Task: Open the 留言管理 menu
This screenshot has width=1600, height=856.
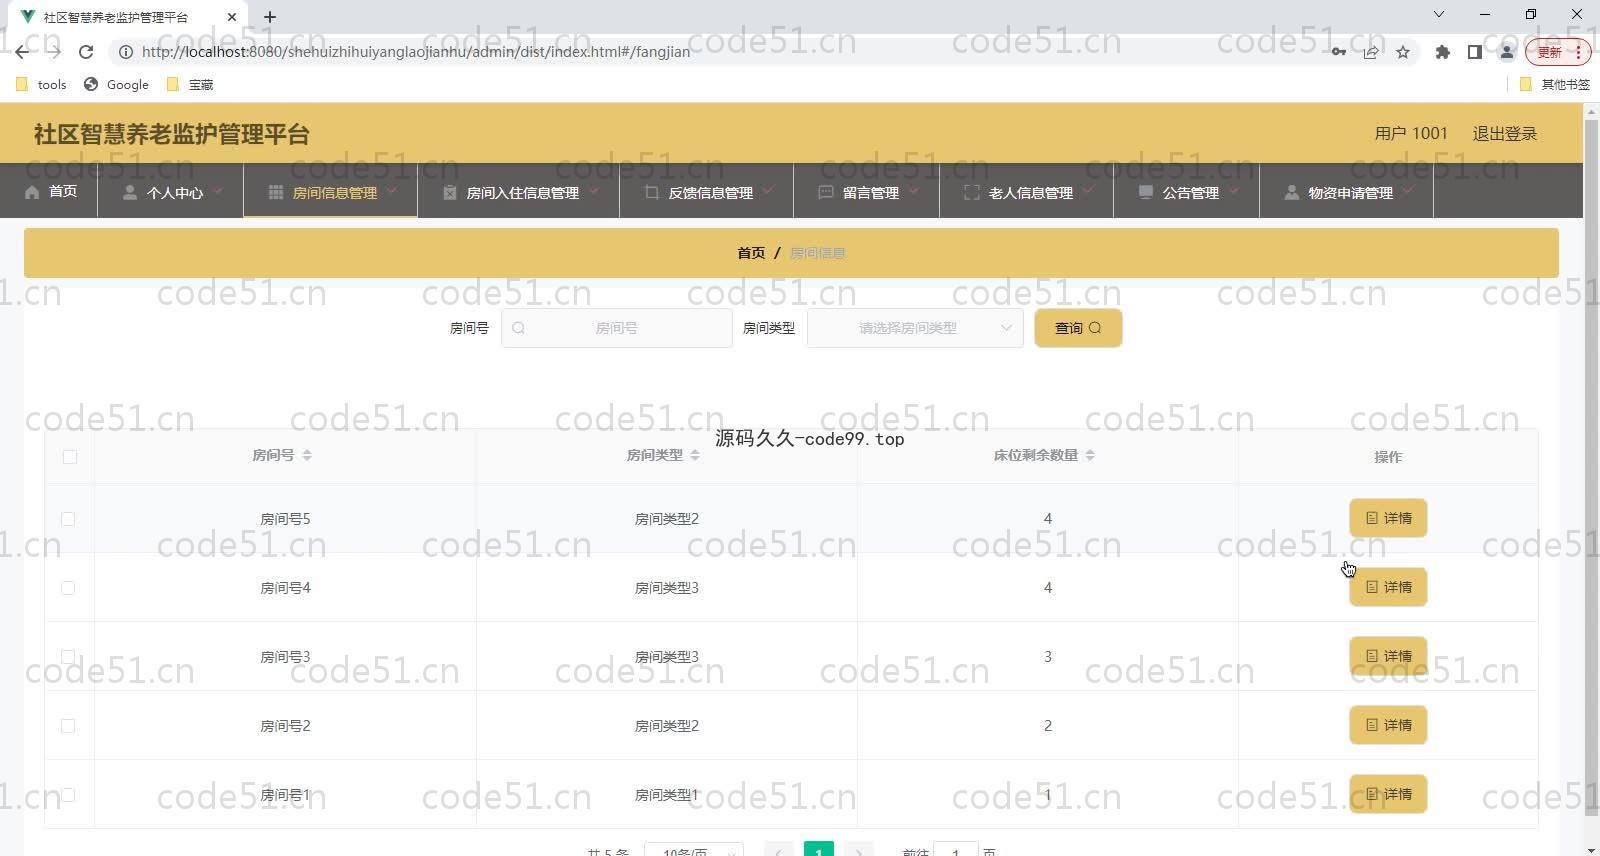Action: tap(867, 192)
